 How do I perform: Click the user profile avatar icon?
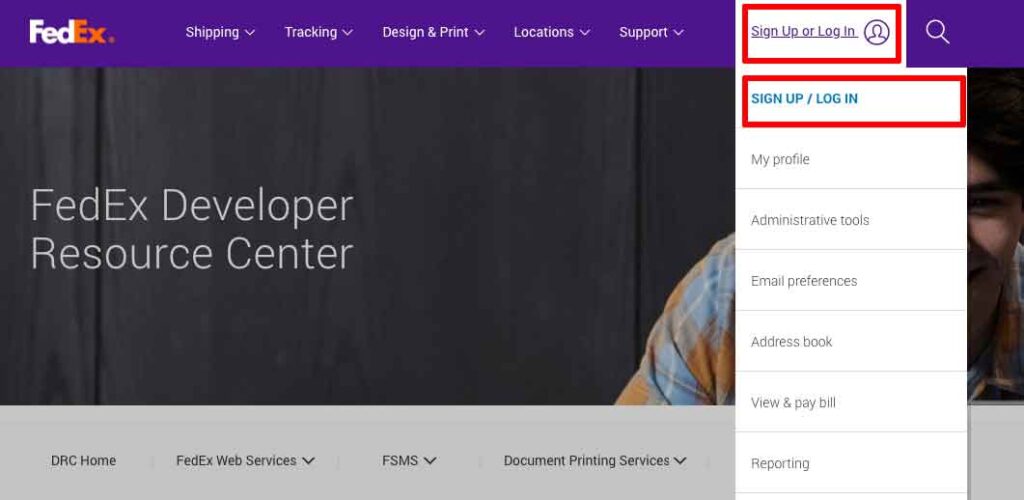876,32
